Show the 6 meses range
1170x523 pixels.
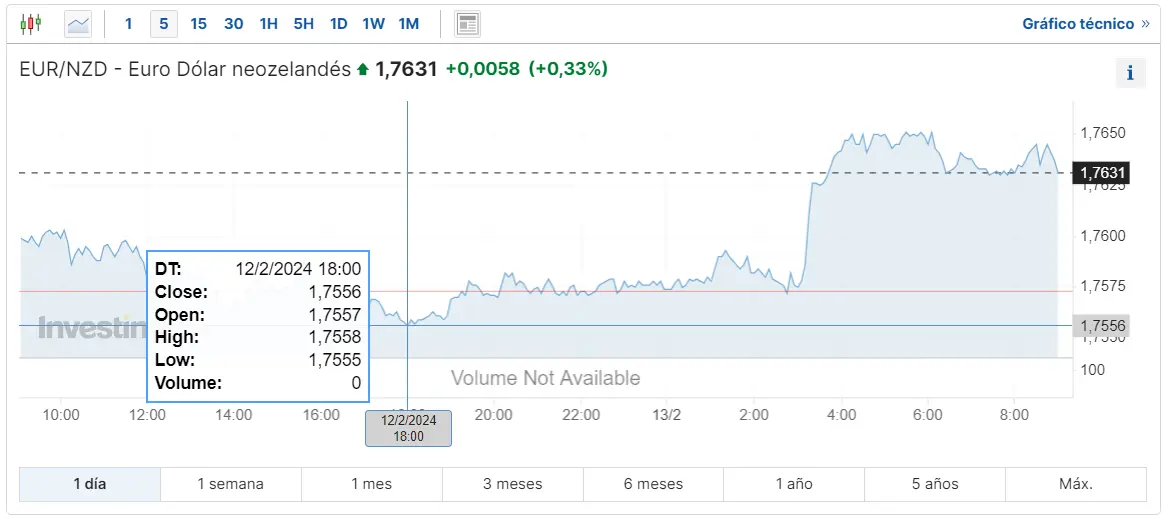654,484
